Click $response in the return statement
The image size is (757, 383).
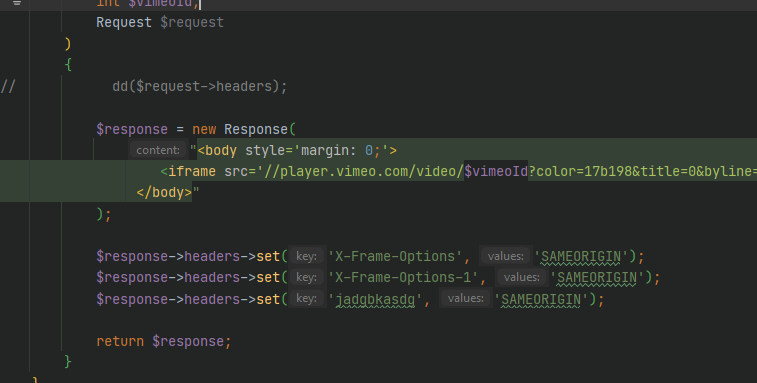point(188,341)
